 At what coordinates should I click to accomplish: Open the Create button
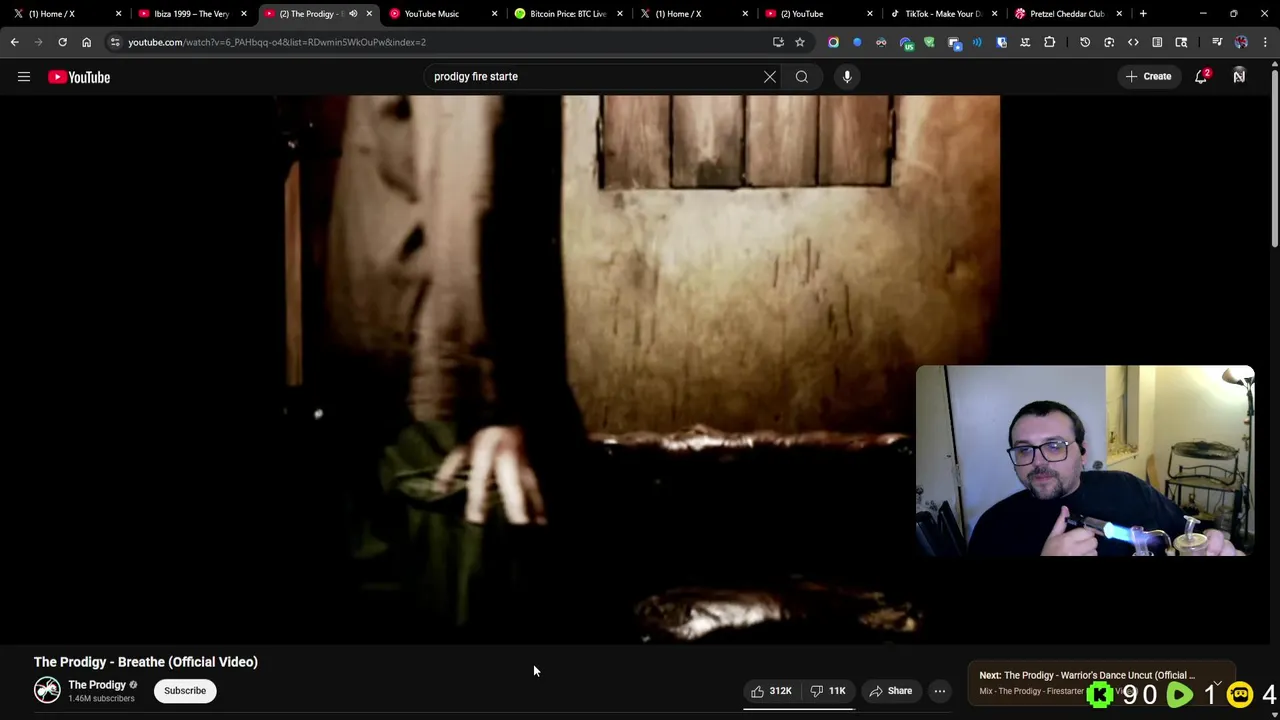[x=1148, y=77]
